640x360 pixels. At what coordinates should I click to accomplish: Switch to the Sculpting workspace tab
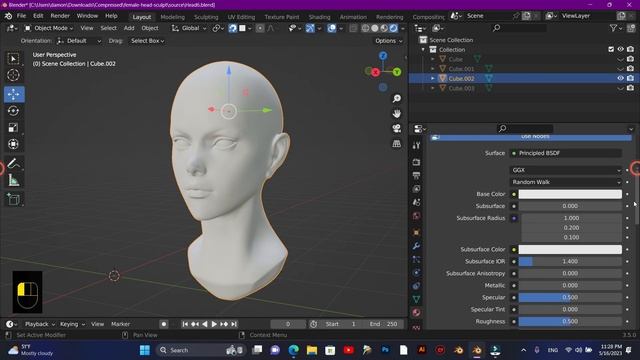click(206, 17)
